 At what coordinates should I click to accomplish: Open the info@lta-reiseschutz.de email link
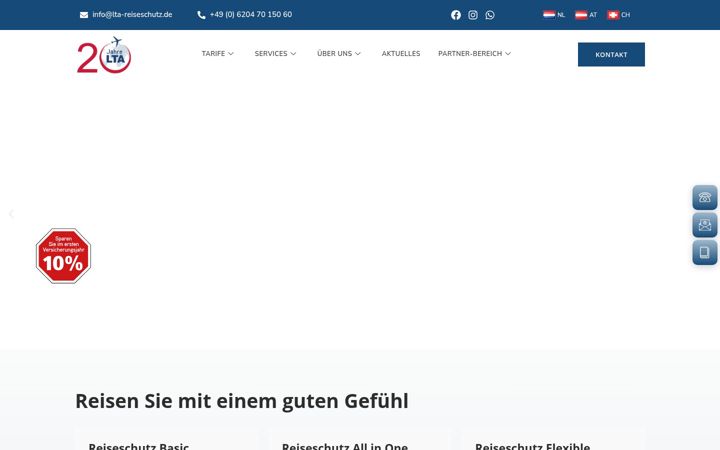(x=132, y=15)
